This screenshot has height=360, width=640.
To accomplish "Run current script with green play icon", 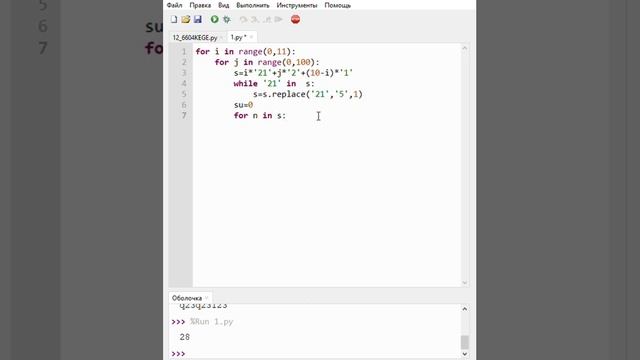I will [214, 19].
